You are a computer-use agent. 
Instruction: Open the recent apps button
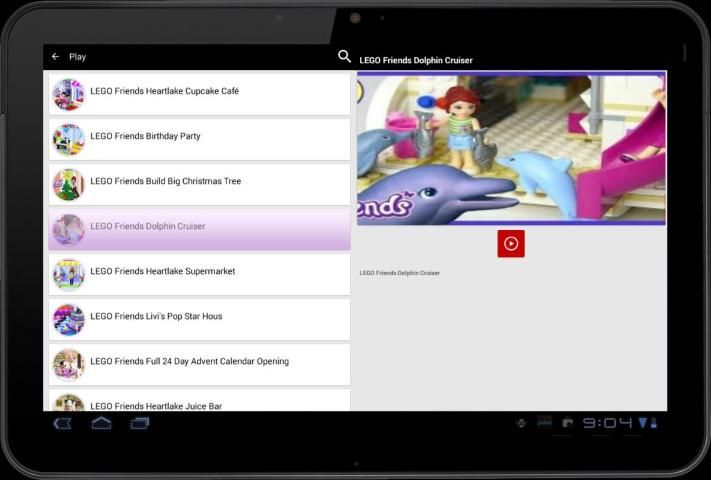pyautogui.click(x=140, y=423)
